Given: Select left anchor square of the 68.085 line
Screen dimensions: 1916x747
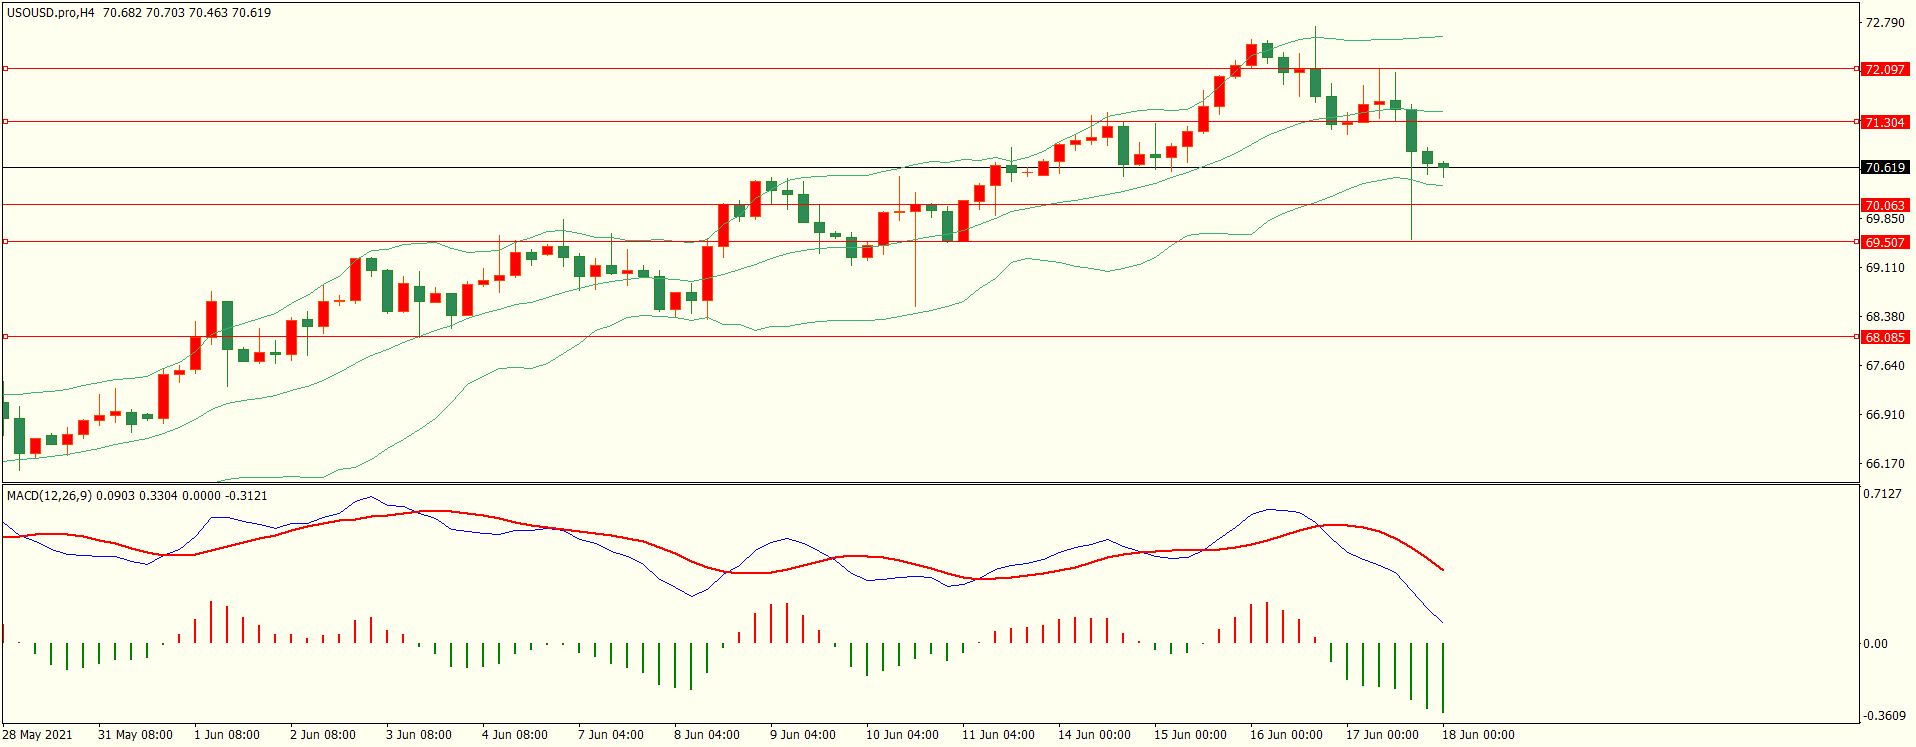Looking at the screenshot, I should click(6, 337).
